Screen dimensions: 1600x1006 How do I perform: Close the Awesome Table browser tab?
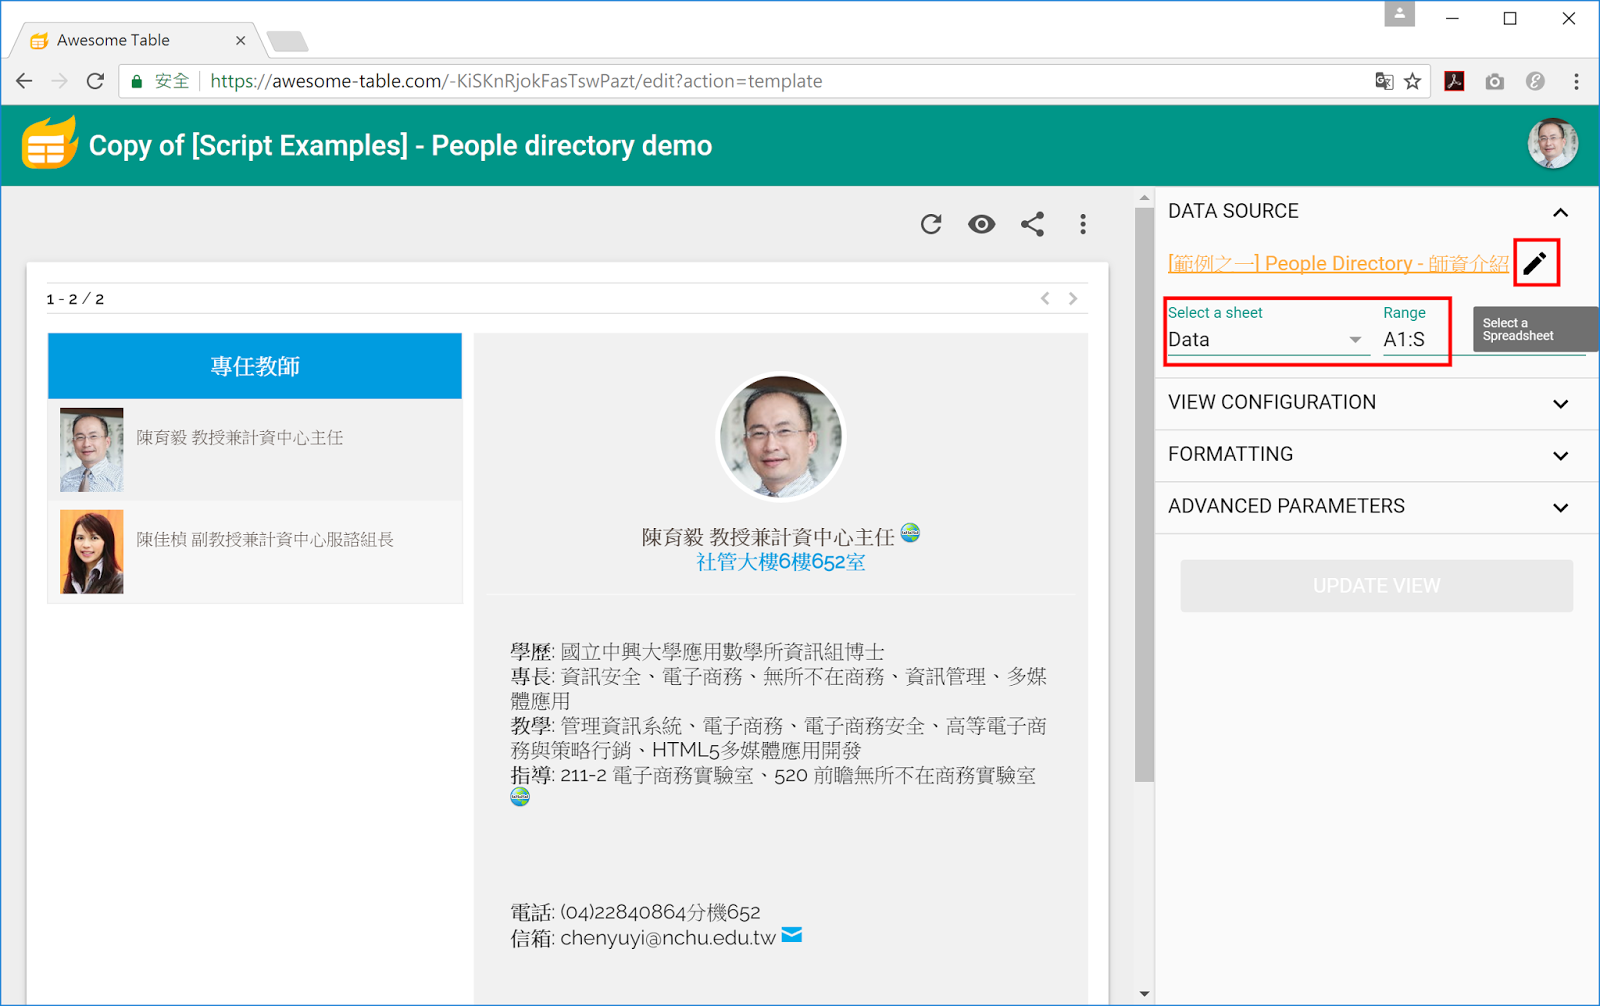click(240, 40)
